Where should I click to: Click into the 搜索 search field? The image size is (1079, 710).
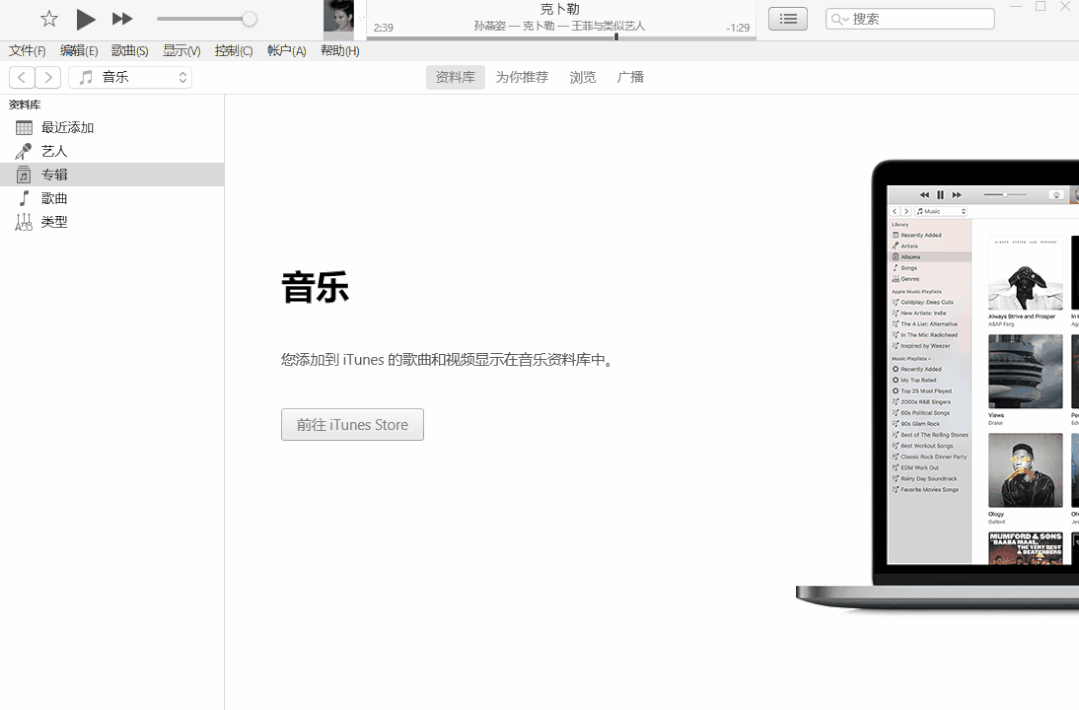click(920, 19)
